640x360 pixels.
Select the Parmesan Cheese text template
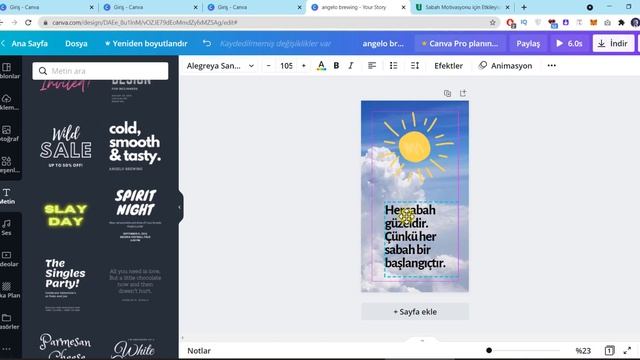(65, 346)
